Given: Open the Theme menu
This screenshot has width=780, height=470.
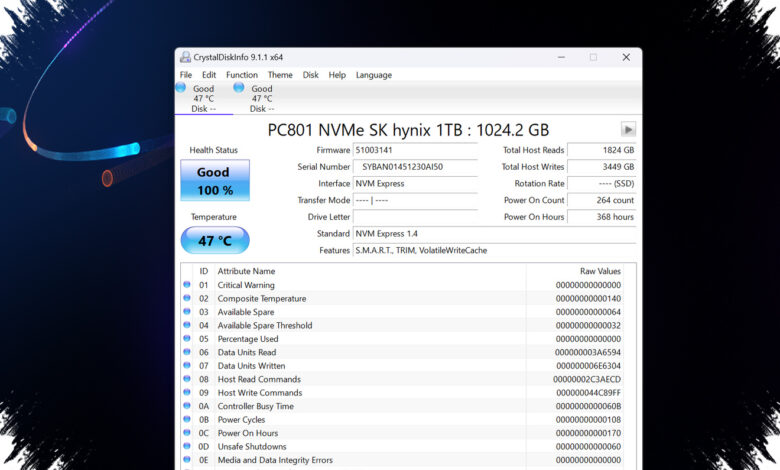Looking at the screenshot, I should click(280, 75).
